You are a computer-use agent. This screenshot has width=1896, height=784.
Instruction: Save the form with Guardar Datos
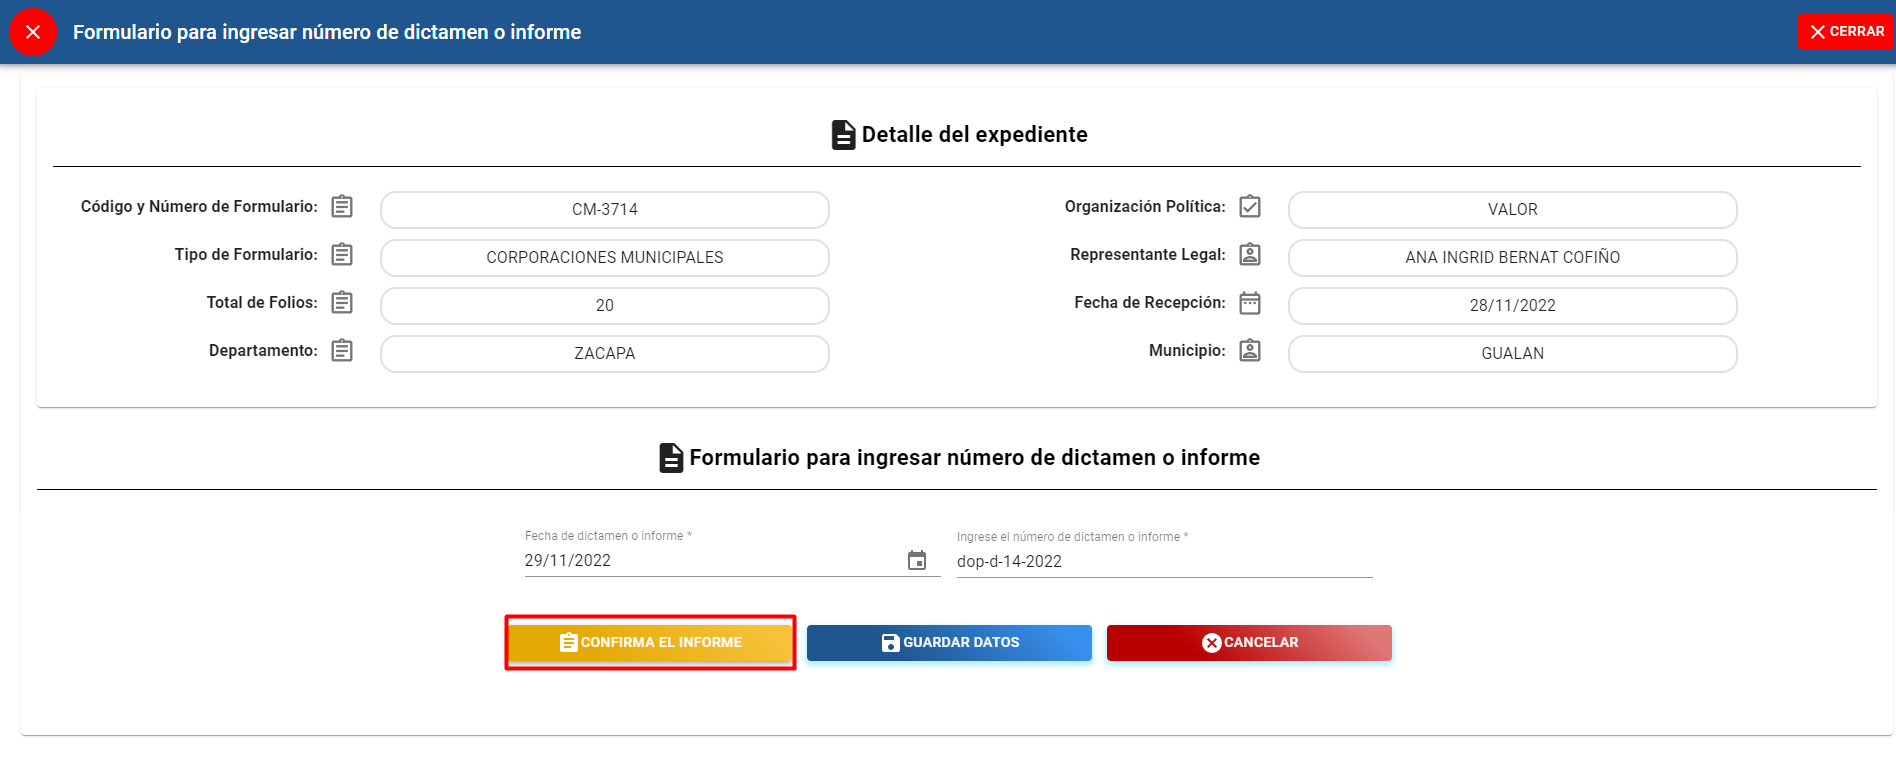[x=949, y=643]
